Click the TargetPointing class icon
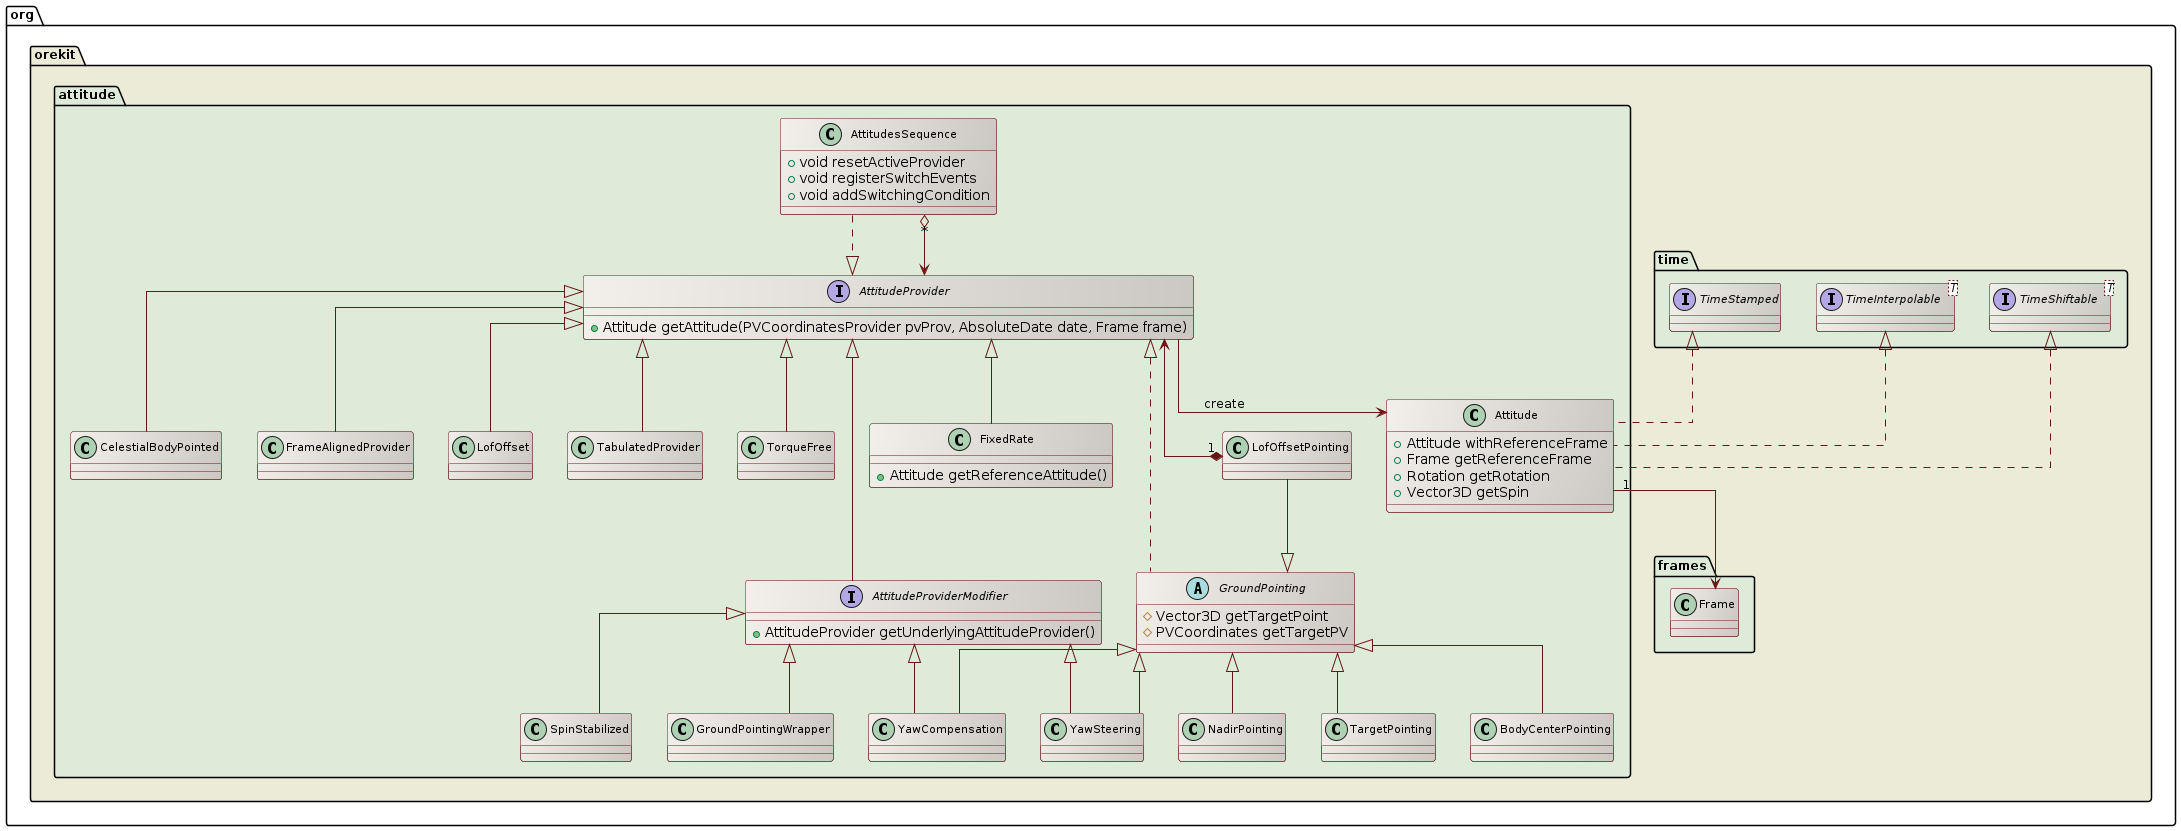The height and width of the screenshot is (831, 2181). pos(1337,729)
